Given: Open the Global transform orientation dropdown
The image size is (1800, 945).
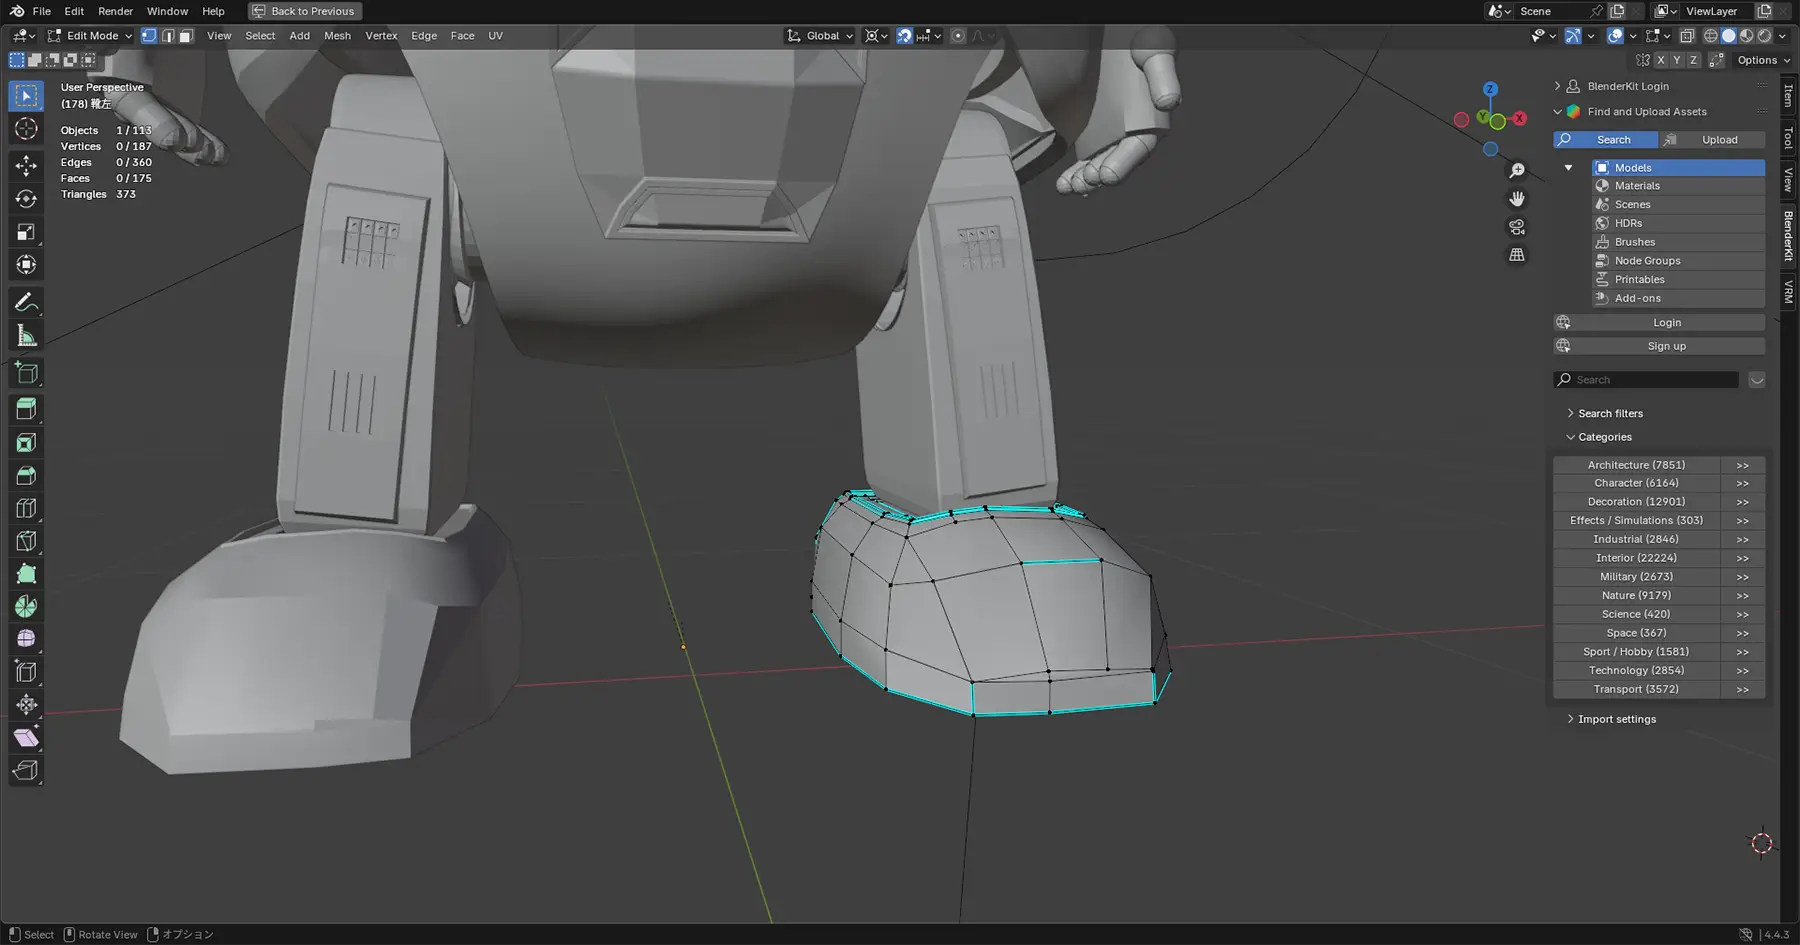Looking at the screenshot, I should (x=820, y=35).
